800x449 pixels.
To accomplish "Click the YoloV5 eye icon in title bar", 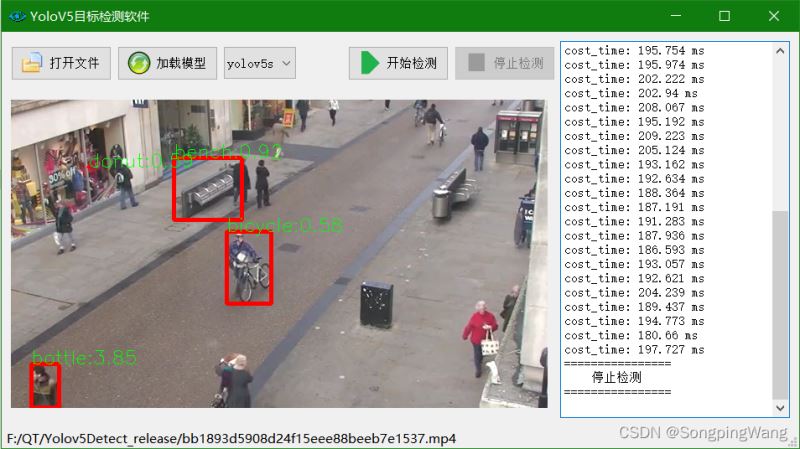I will pyautogui.click(x=16, y=15).
